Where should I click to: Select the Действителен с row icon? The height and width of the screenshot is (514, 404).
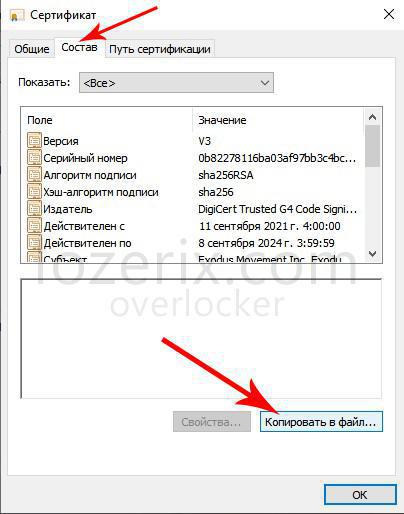(x=34, y=225)
